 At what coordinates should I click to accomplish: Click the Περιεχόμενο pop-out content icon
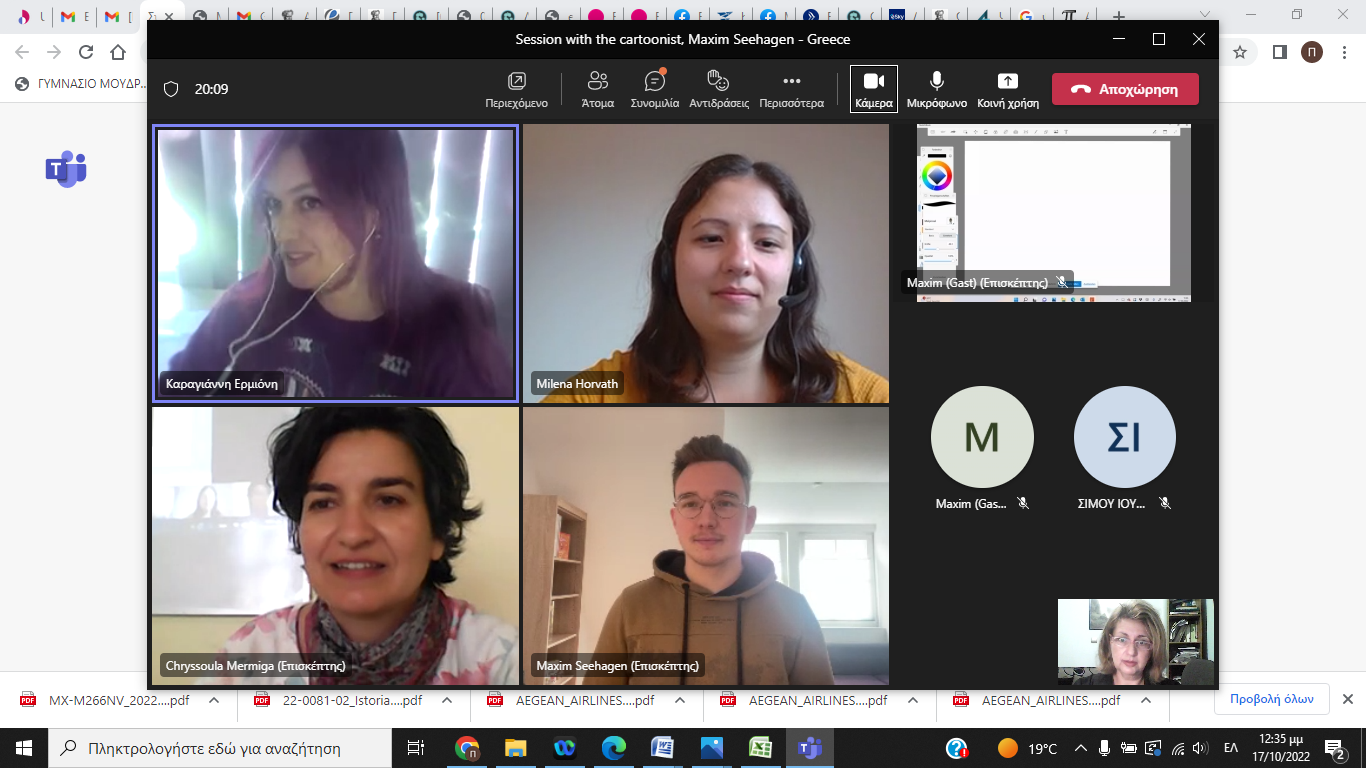tap(516, 89)
